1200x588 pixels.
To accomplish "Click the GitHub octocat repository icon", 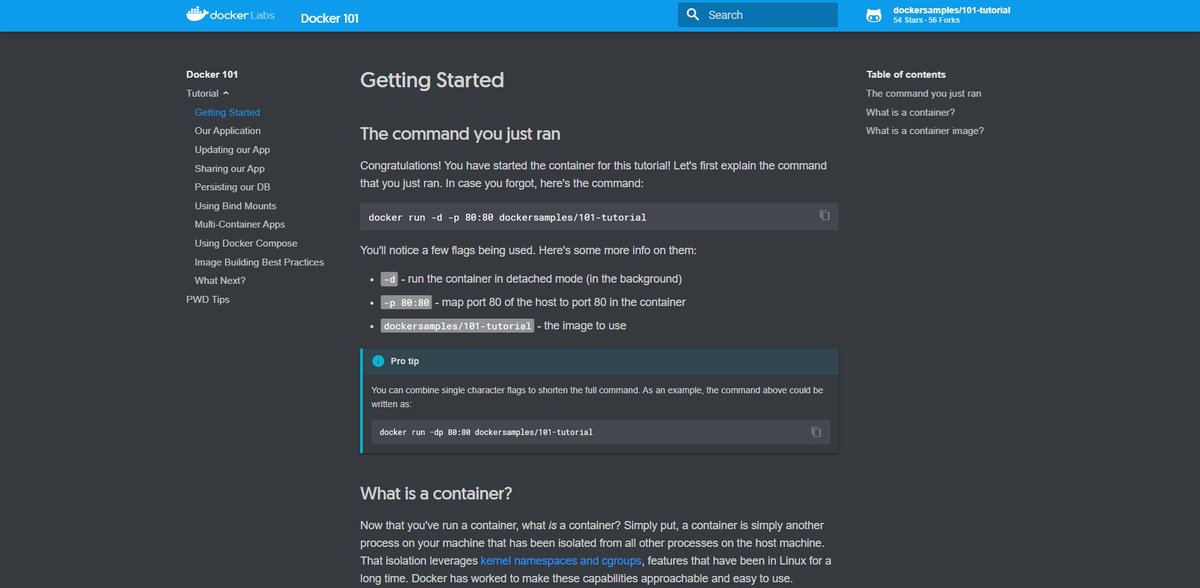I will click(874, 15).
